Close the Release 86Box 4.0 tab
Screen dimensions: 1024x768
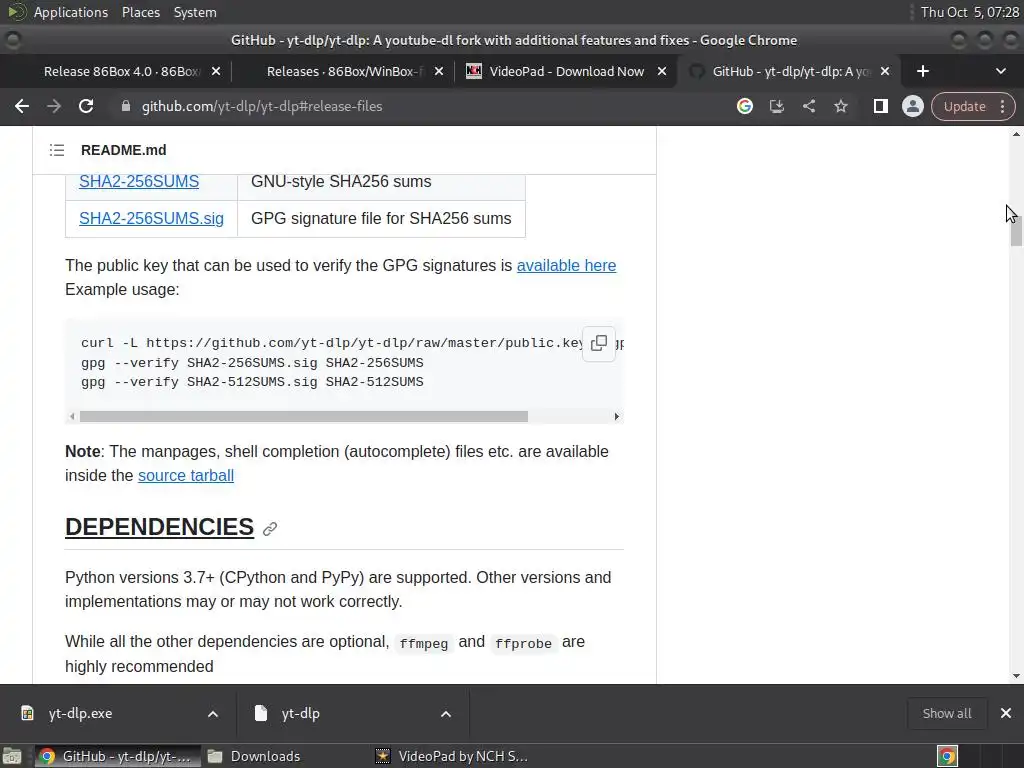(x=216, y=71)
